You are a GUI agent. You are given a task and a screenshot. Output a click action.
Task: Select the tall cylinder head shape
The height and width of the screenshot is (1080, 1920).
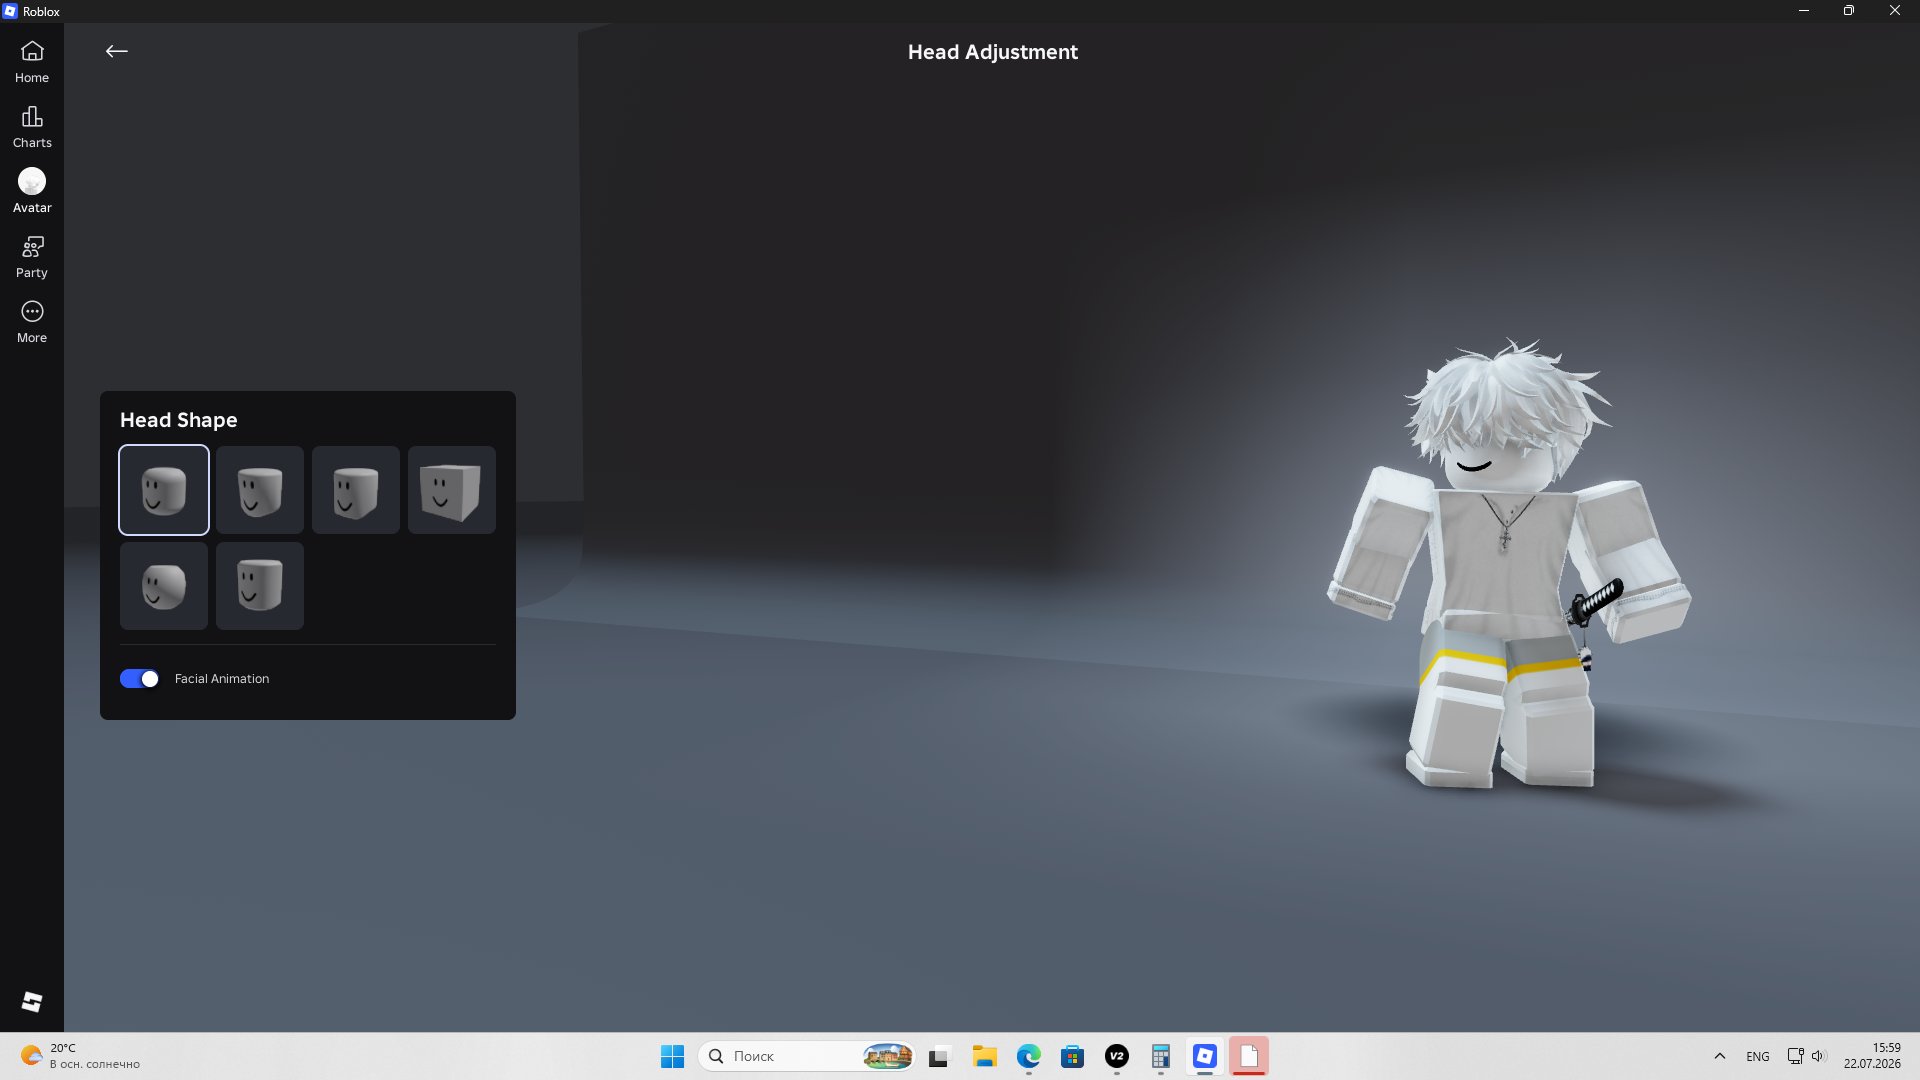click(x=260, y=586)
